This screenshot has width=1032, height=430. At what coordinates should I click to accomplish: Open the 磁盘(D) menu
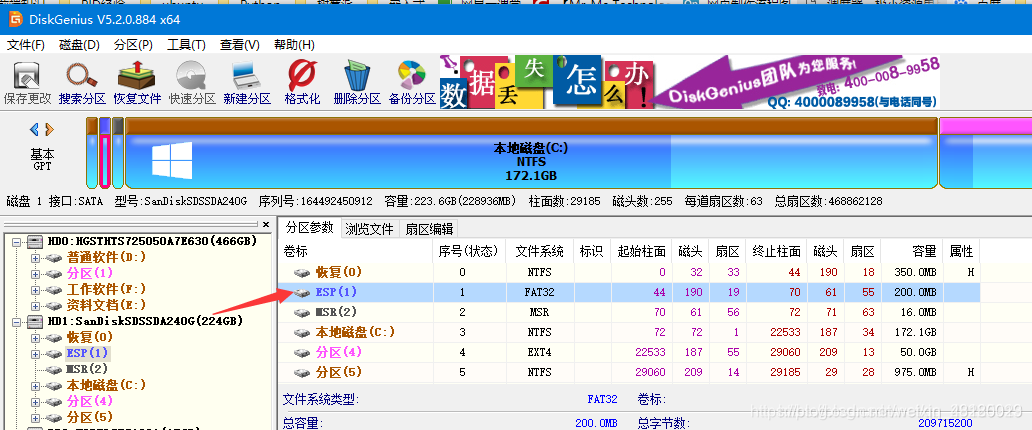coord(80,45)
